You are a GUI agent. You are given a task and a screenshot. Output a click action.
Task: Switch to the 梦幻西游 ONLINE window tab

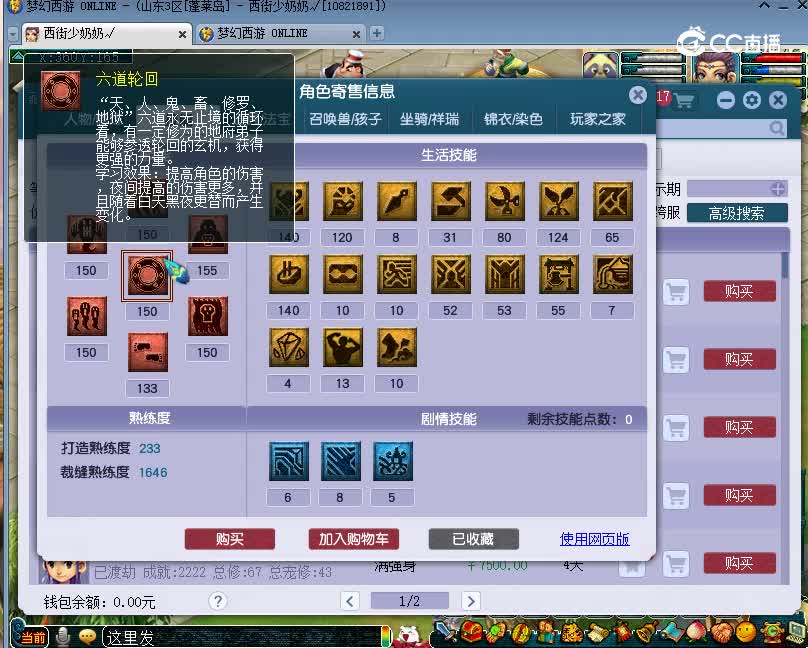281,33
